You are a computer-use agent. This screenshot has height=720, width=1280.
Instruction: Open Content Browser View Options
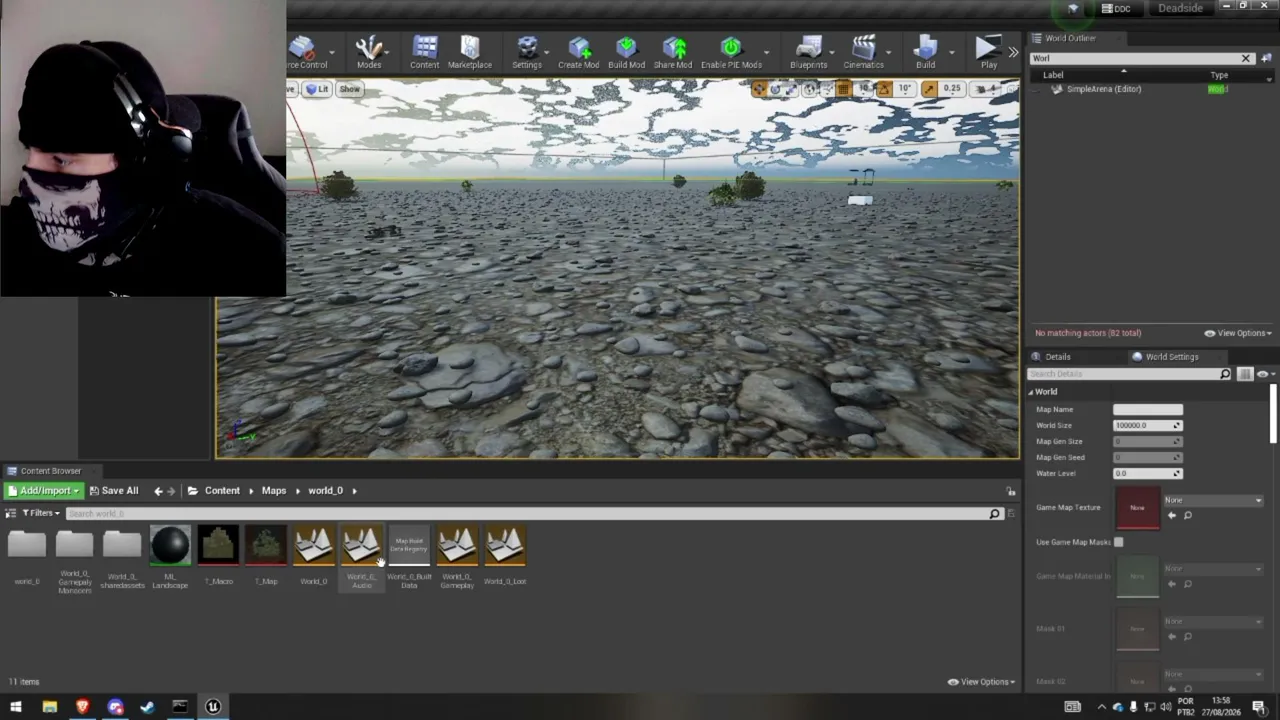981,682
